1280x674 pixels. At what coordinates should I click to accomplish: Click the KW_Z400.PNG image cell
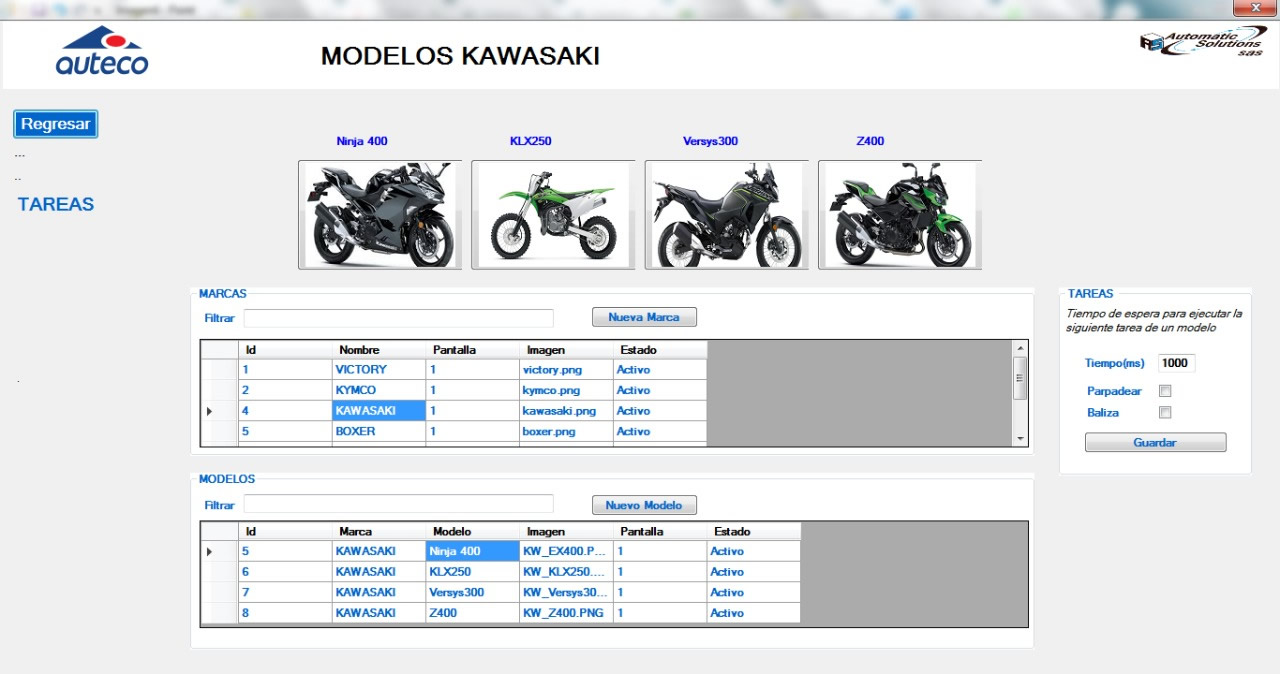point(567,613)
